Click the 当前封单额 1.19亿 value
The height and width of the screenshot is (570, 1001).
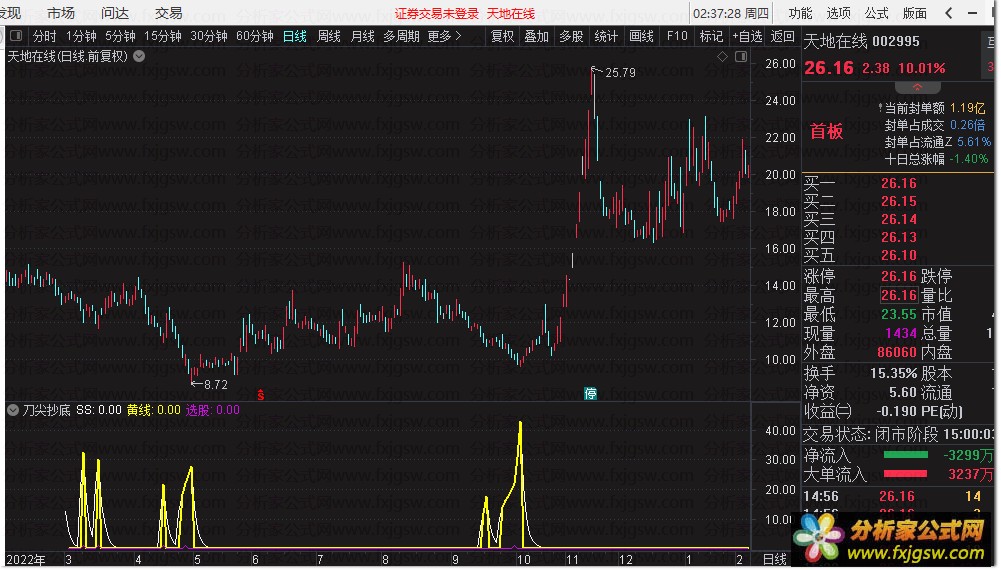[x=967, y=109]
